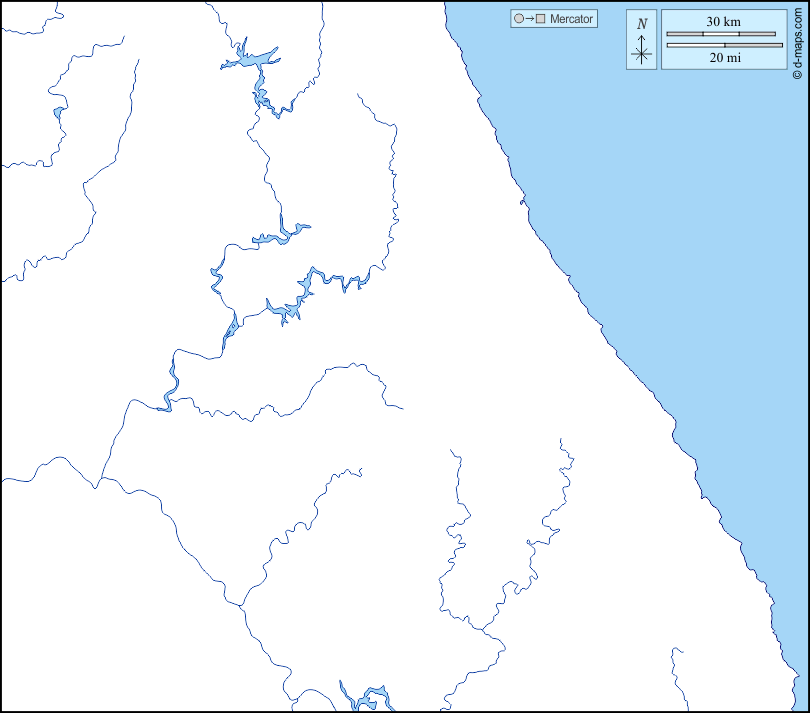Click the 20 mi scale label
This screenshot has width=810, height=713.
(724, 58)
